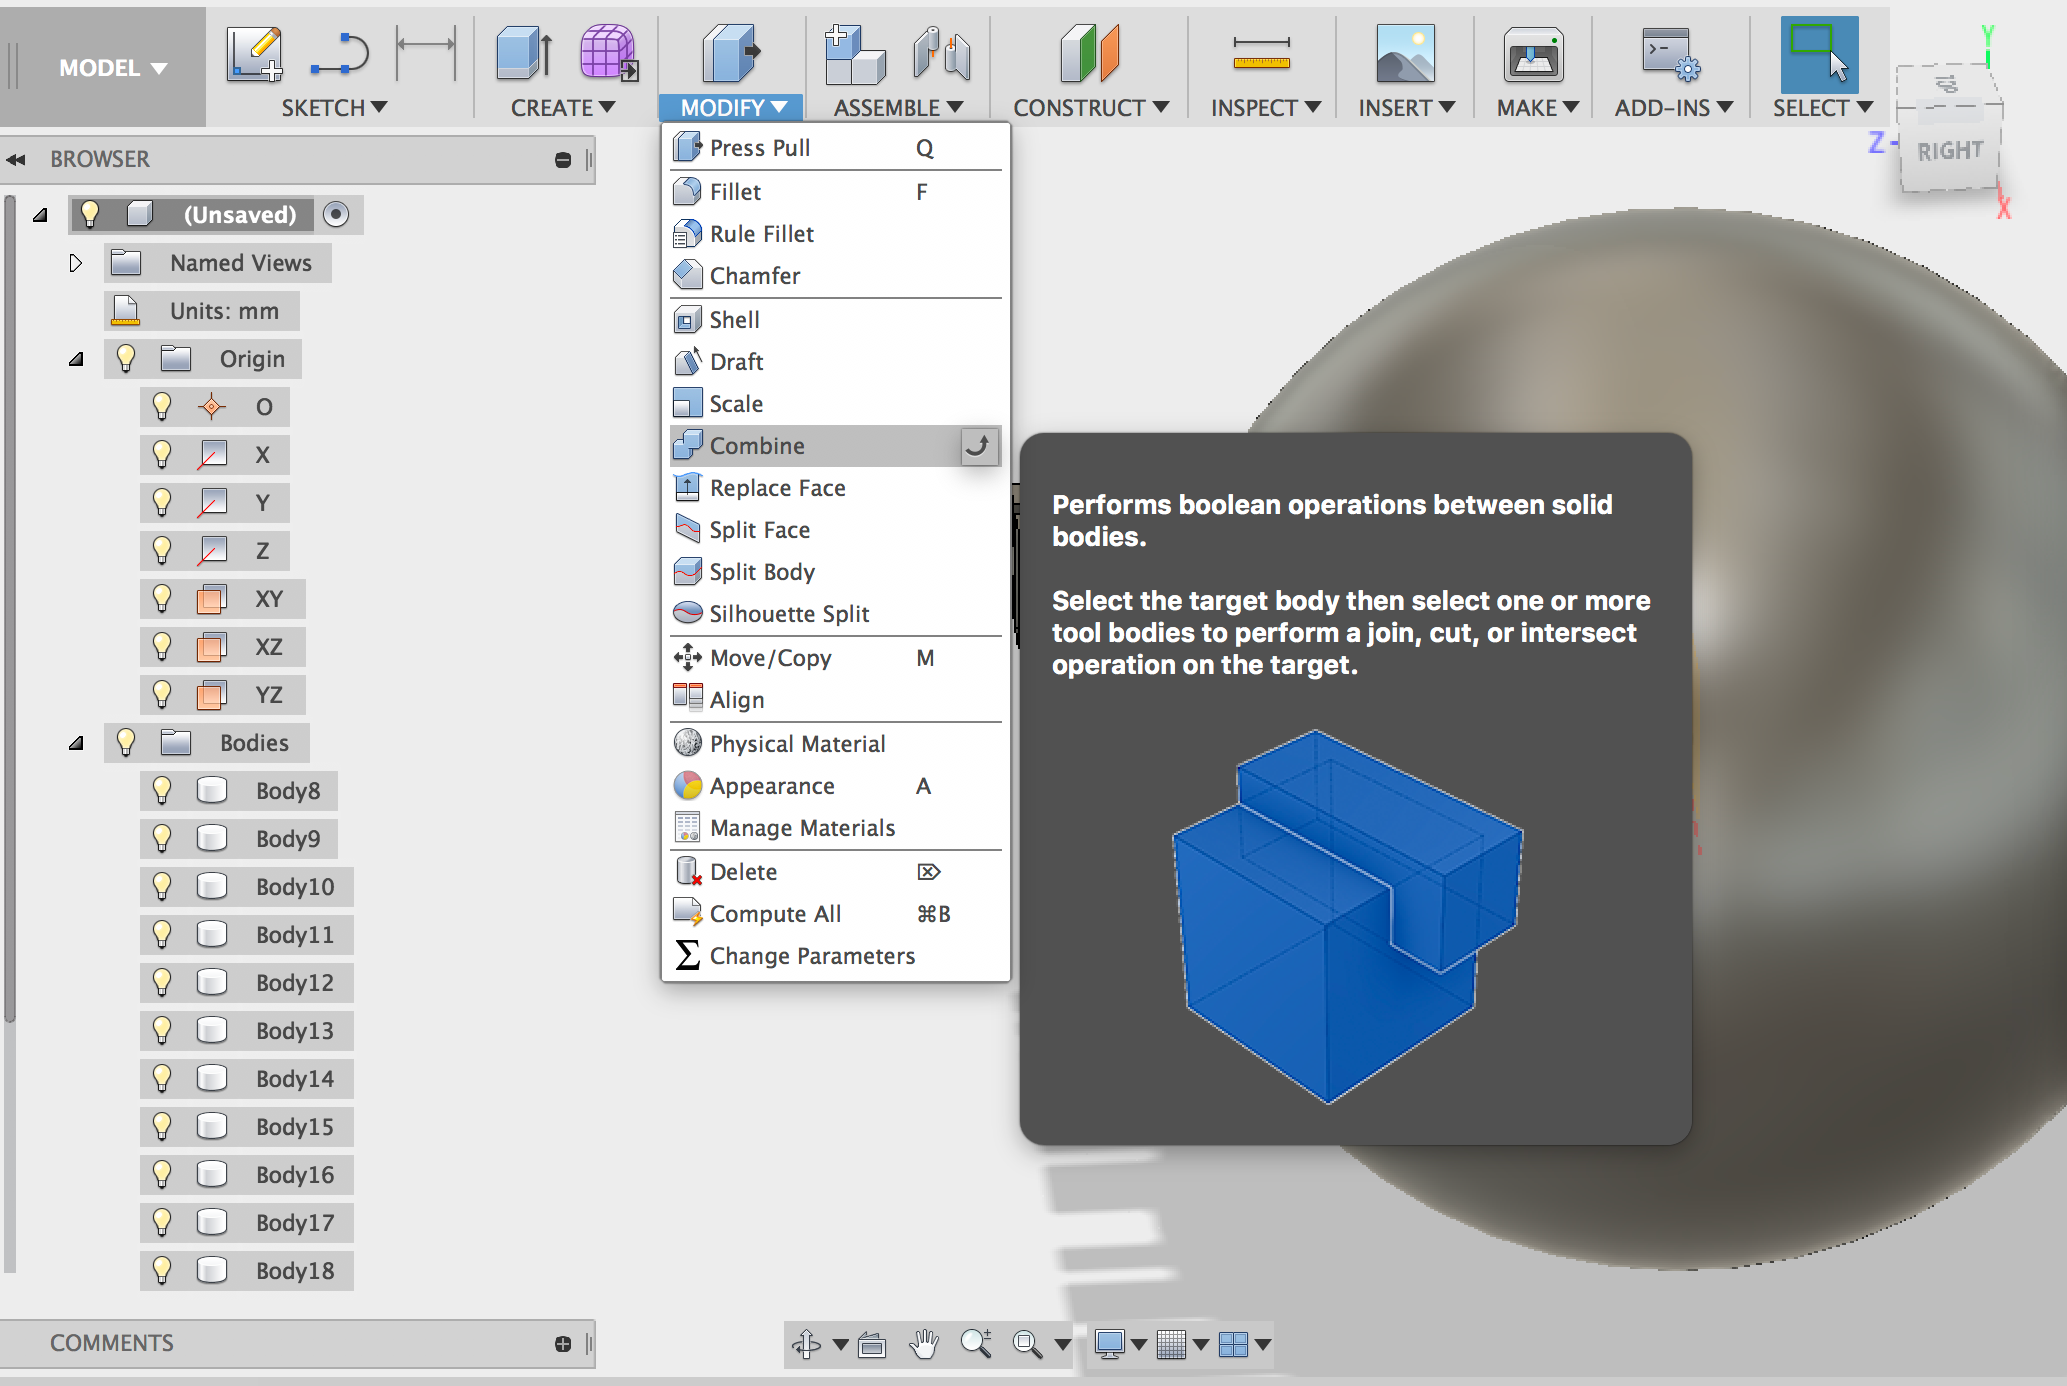Click the Browser panel minimize button
The height and width of the screenshot is (1386, 2067).
click(x=563, y=160)
